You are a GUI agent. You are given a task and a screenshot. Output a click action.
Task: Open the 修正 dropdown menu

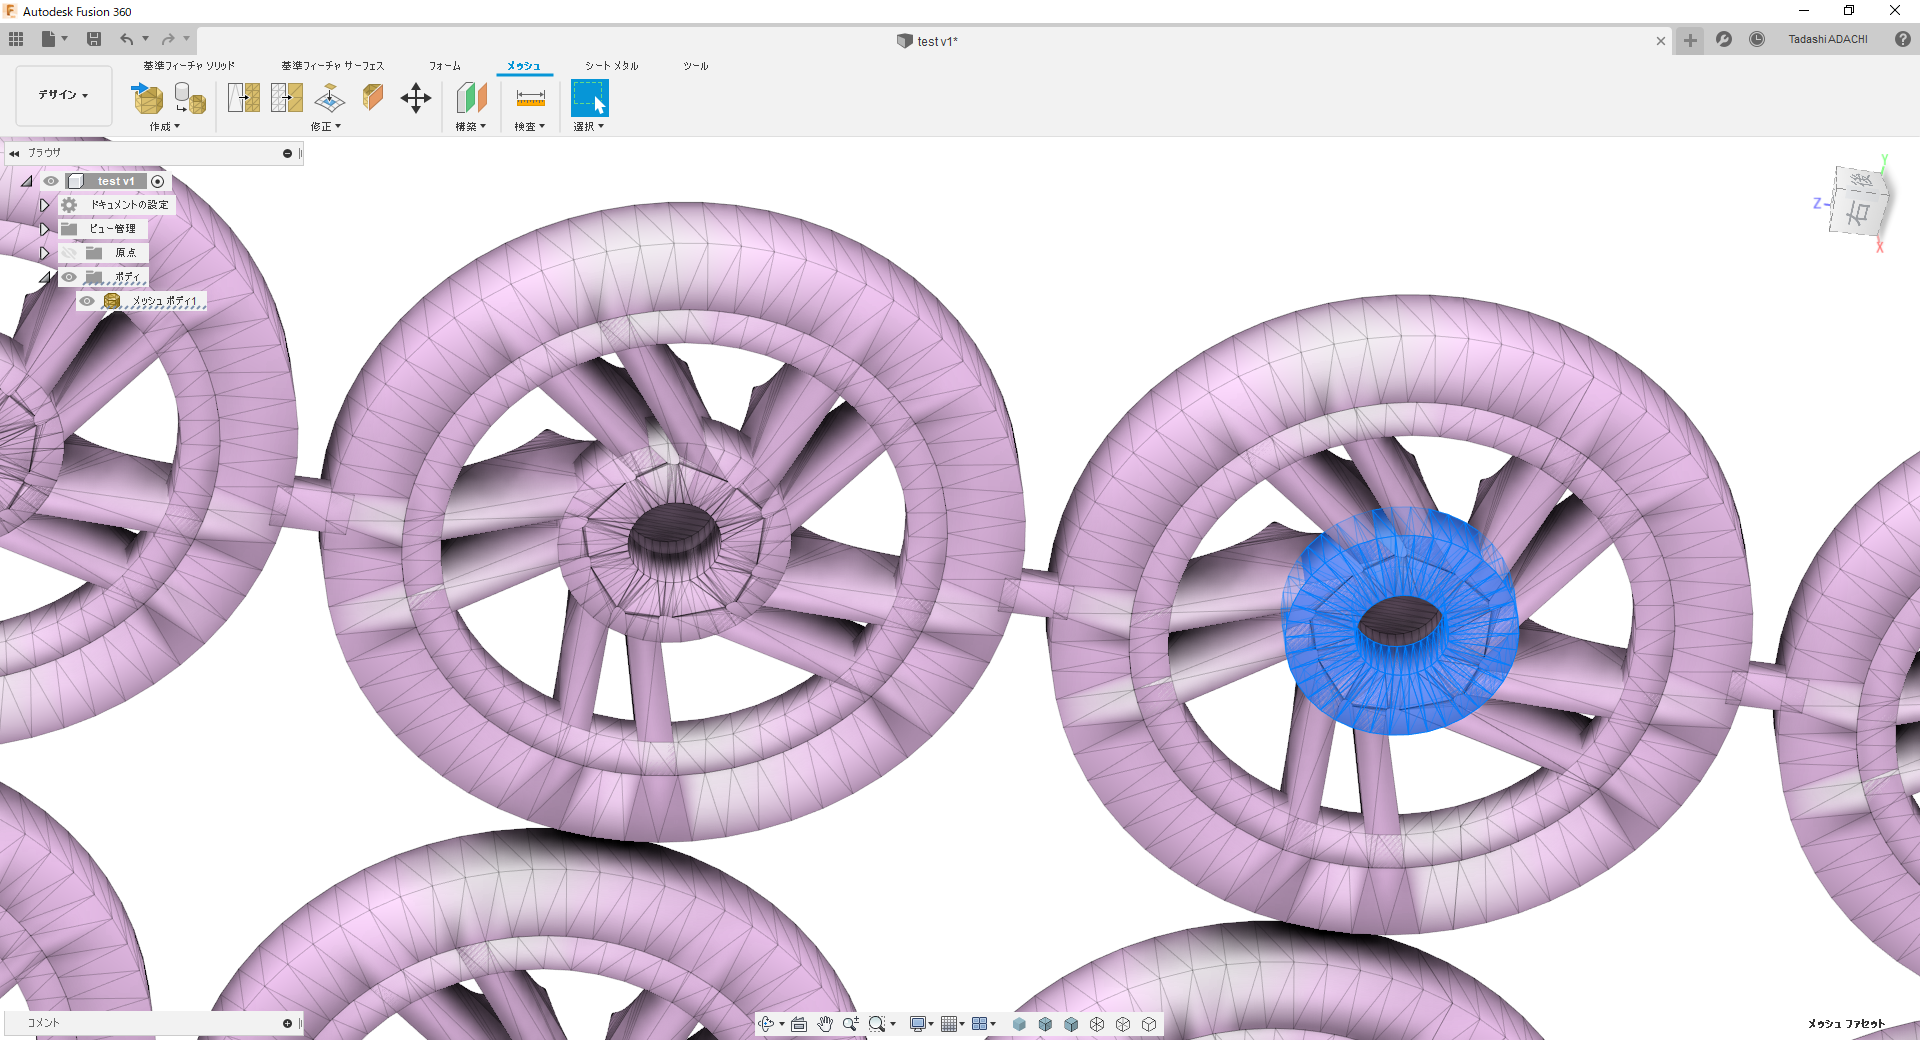click(x=326, y=127)
